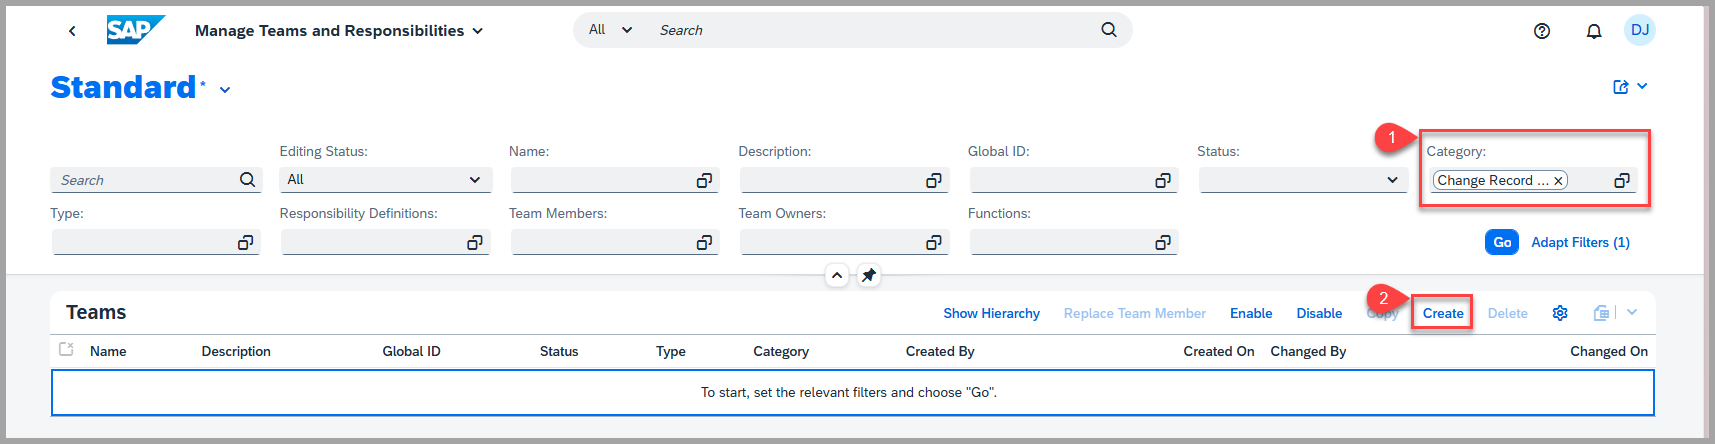The height and width of the screenshot is (444, 1715).
Task: Remove the Change Record category token
Action: (x=1557, y=181)
